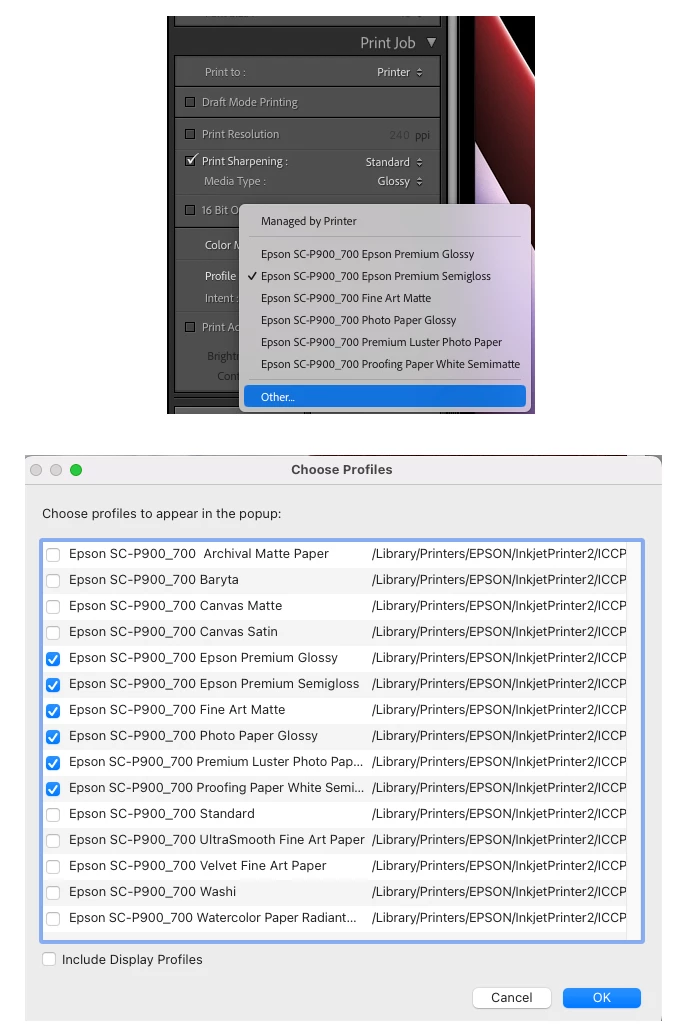Check Velvet Fine Art Paper checkbox
Image resolution: width=689 pixels, height=1033 pixels.
(53, 867)
